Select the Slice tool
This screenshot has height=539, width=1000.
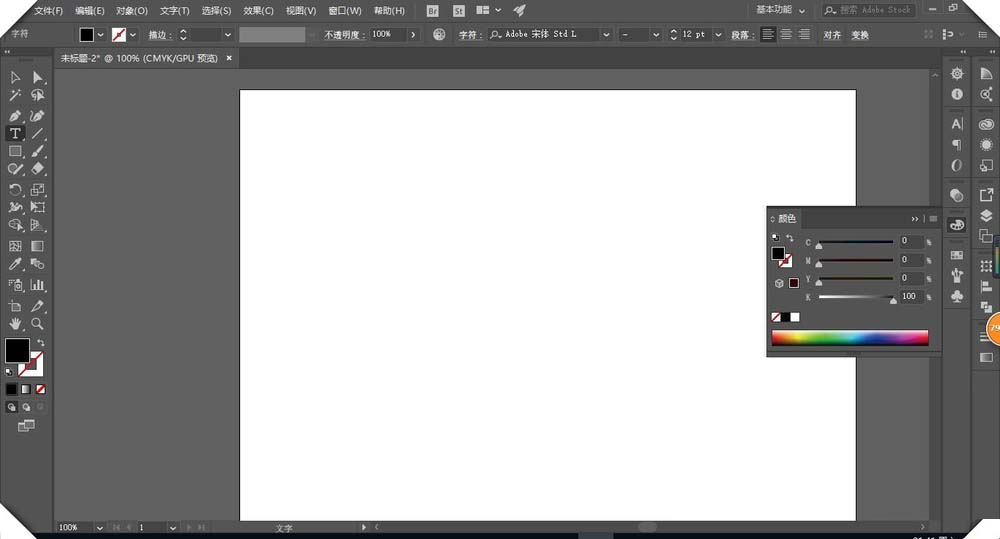click(38, 306)
